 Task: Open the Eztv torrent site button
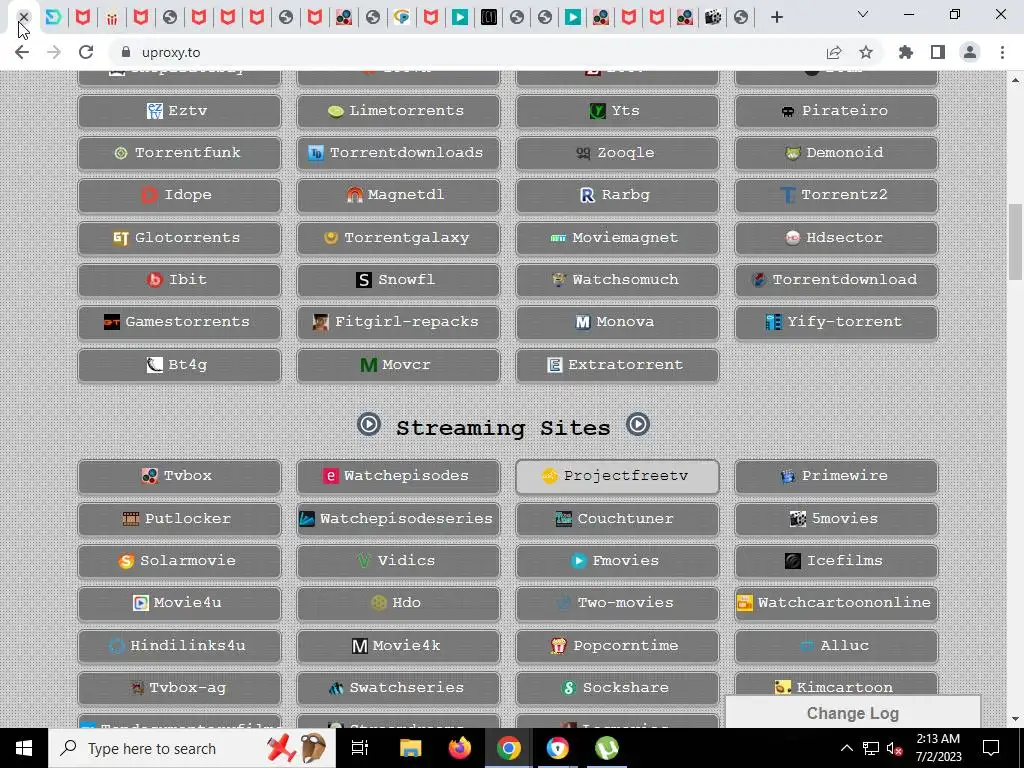tap(179, 110)
